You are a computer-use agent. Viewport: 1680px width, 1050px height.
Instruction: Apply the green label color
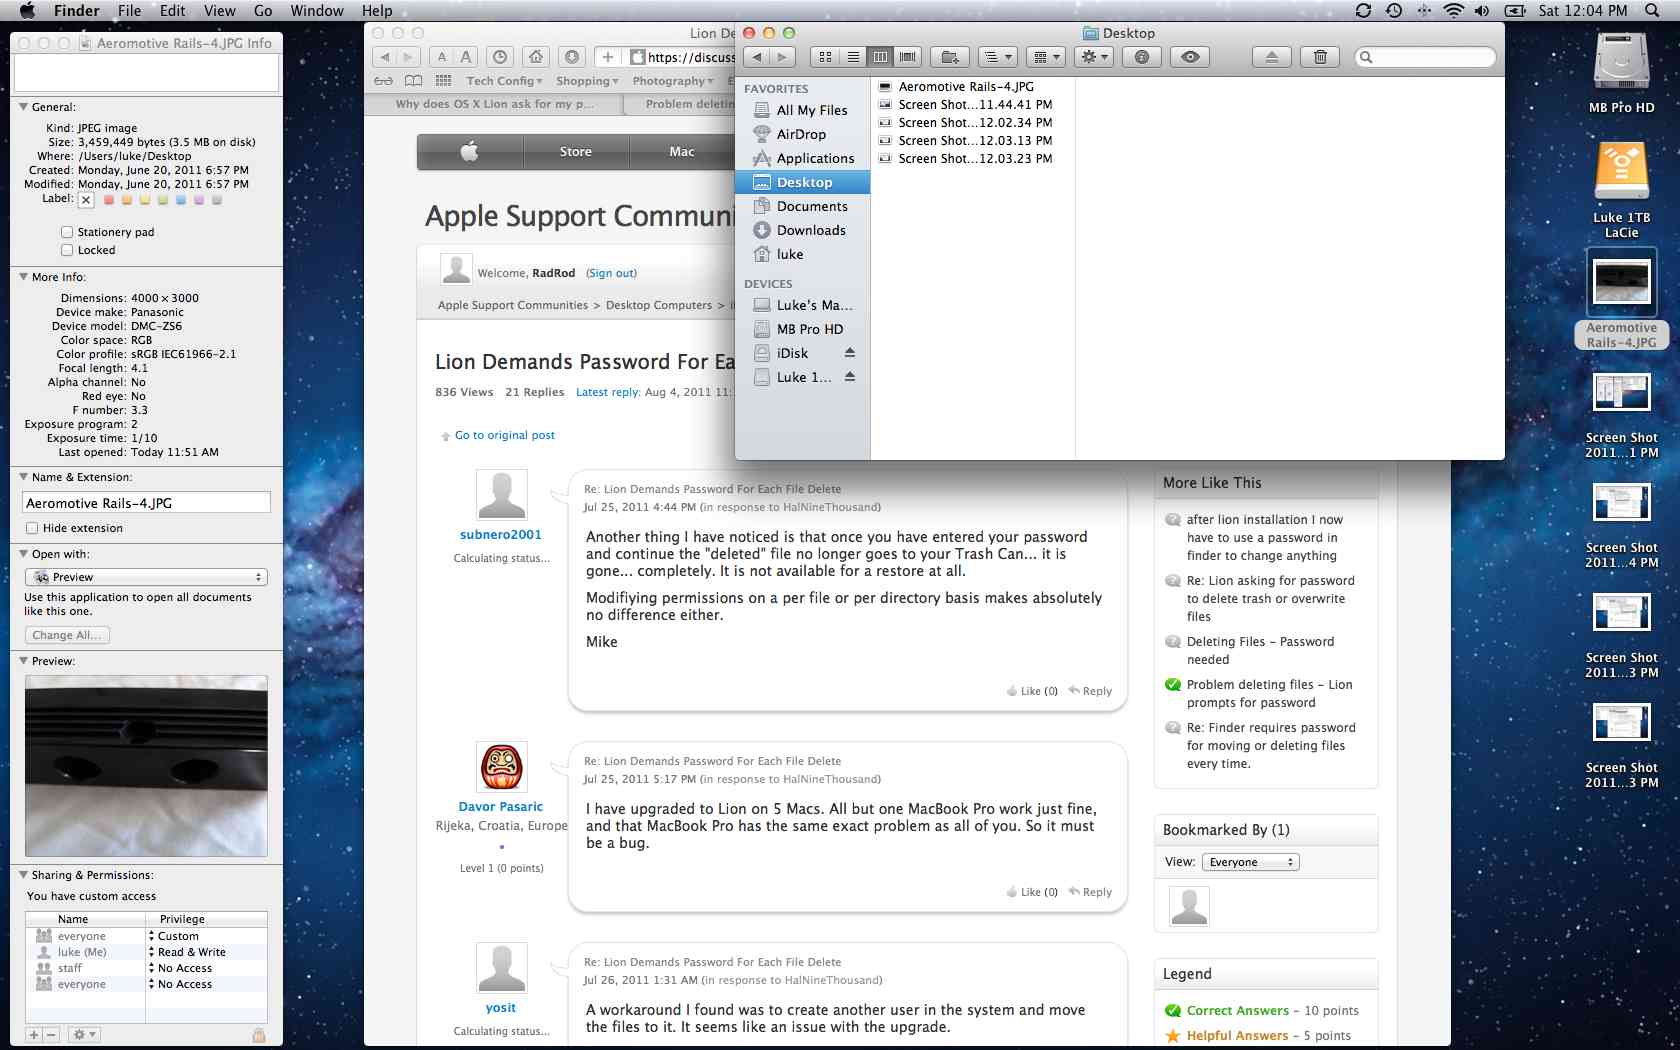coord(163,200)
